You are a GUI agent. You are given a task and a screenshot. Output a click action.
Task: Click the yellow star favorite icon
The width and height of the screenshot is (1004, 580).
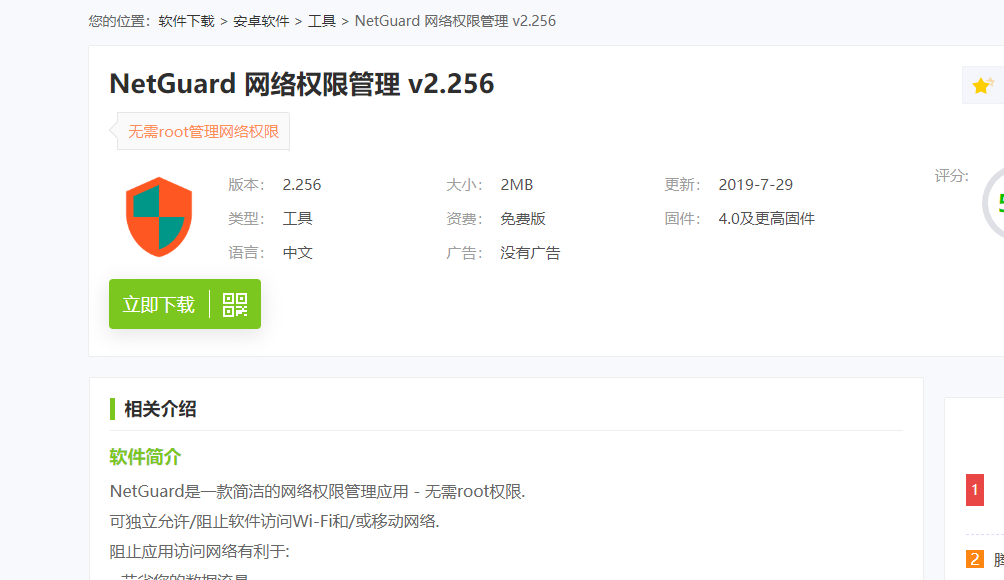[x=983, y=85]
